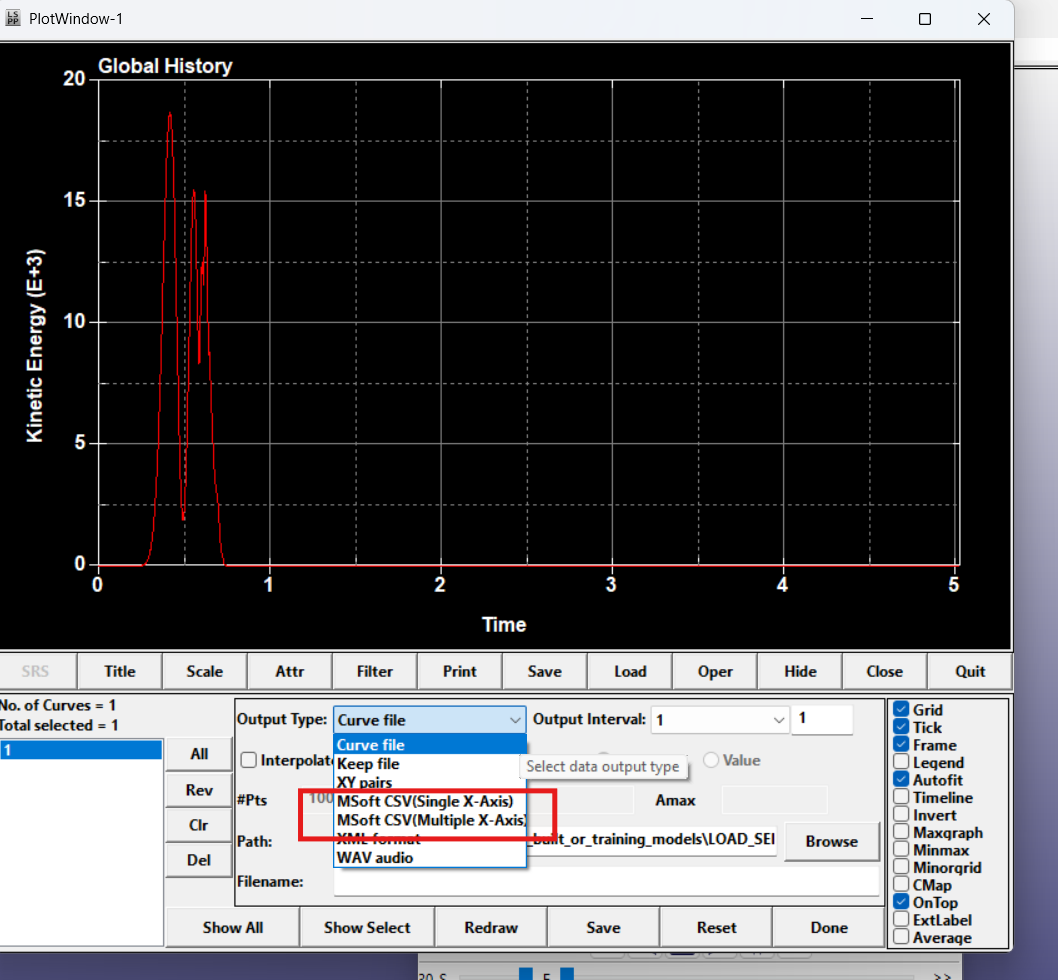This screenshot has width=1058, height=980.
Task: Choose XY pairs output type
Action: coord(365,782)
